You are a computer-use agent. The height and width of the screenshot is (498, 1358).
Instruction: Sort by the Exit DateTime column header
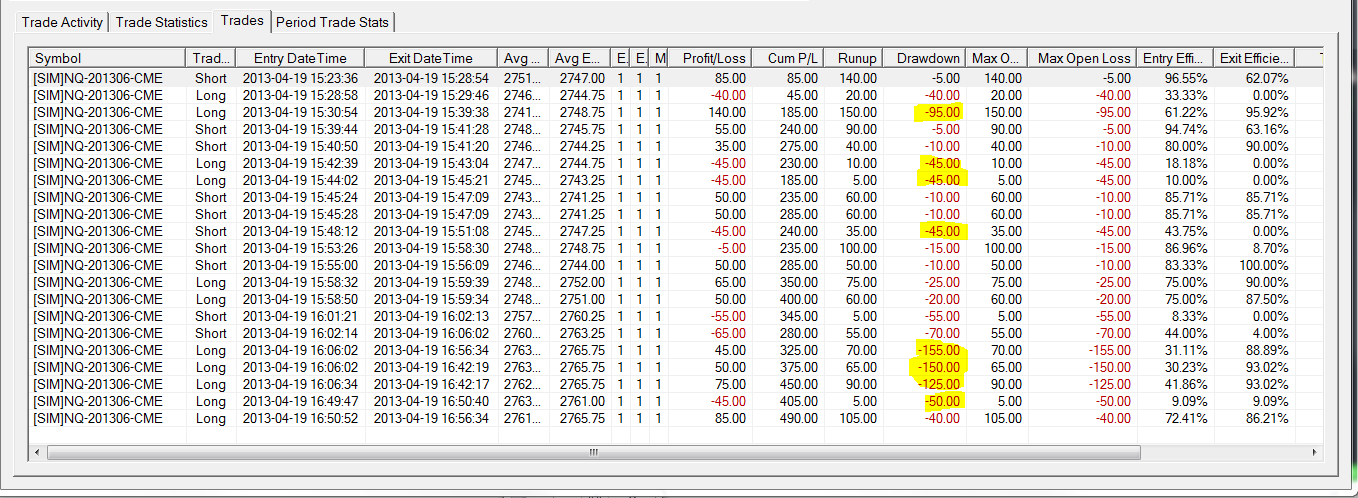(x=432, y=58)
